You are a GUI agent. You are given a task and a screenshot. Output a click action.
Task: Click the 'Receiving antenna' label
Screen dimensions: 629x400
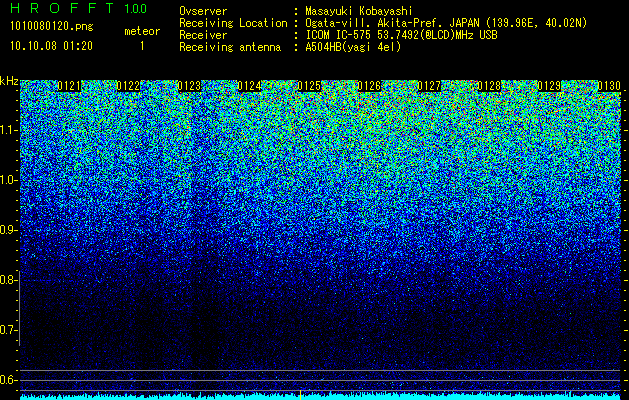pos(230,47)
